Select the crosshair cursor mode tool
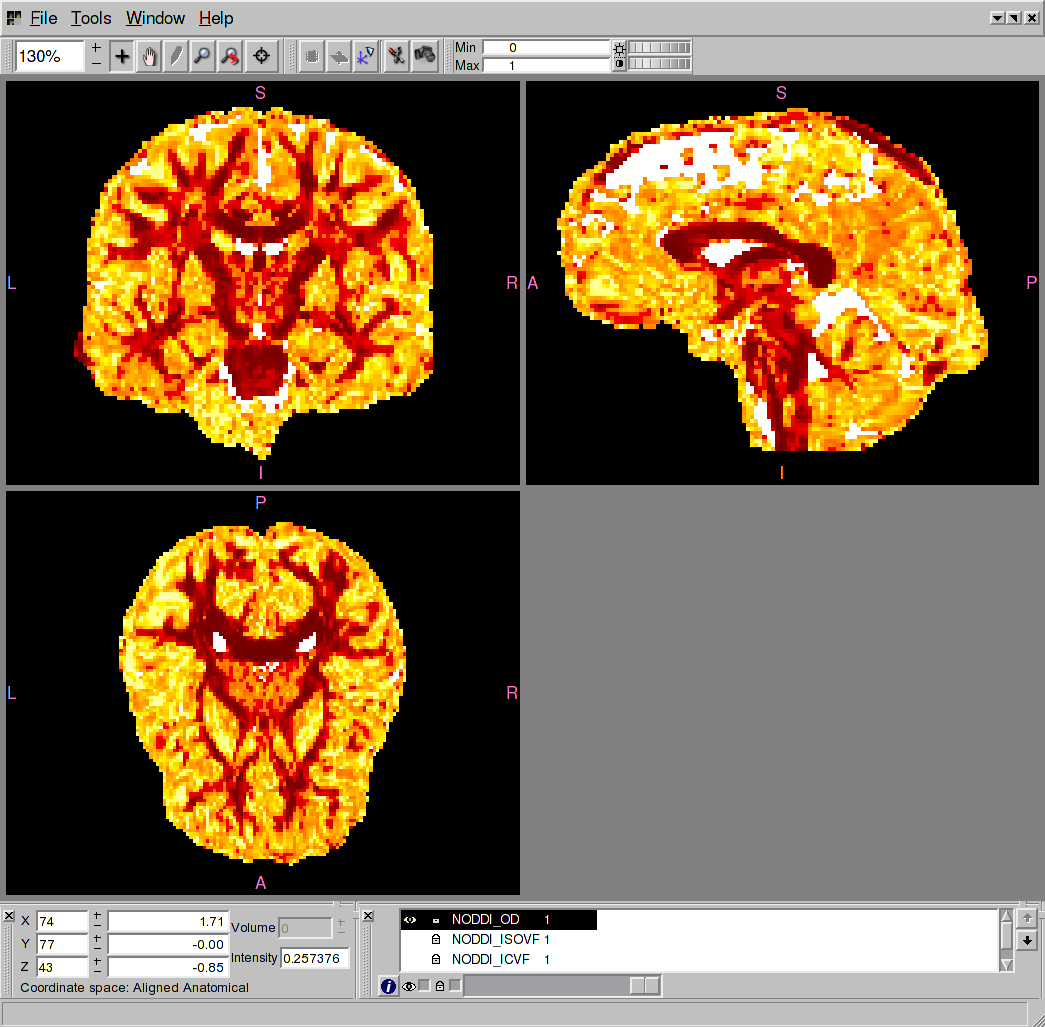The width and height of the screenshot is (1045, 1027). (122, 57)
